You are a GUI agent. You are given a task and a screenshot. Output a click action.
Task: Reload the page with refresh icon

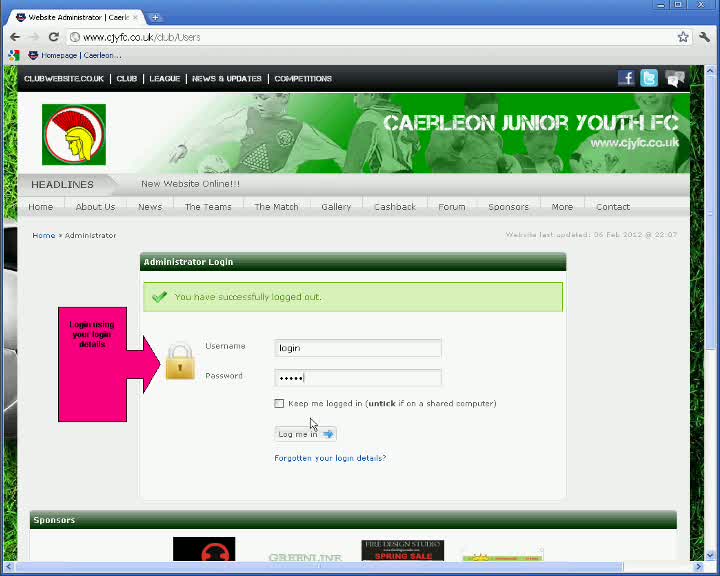coord(54,37)
